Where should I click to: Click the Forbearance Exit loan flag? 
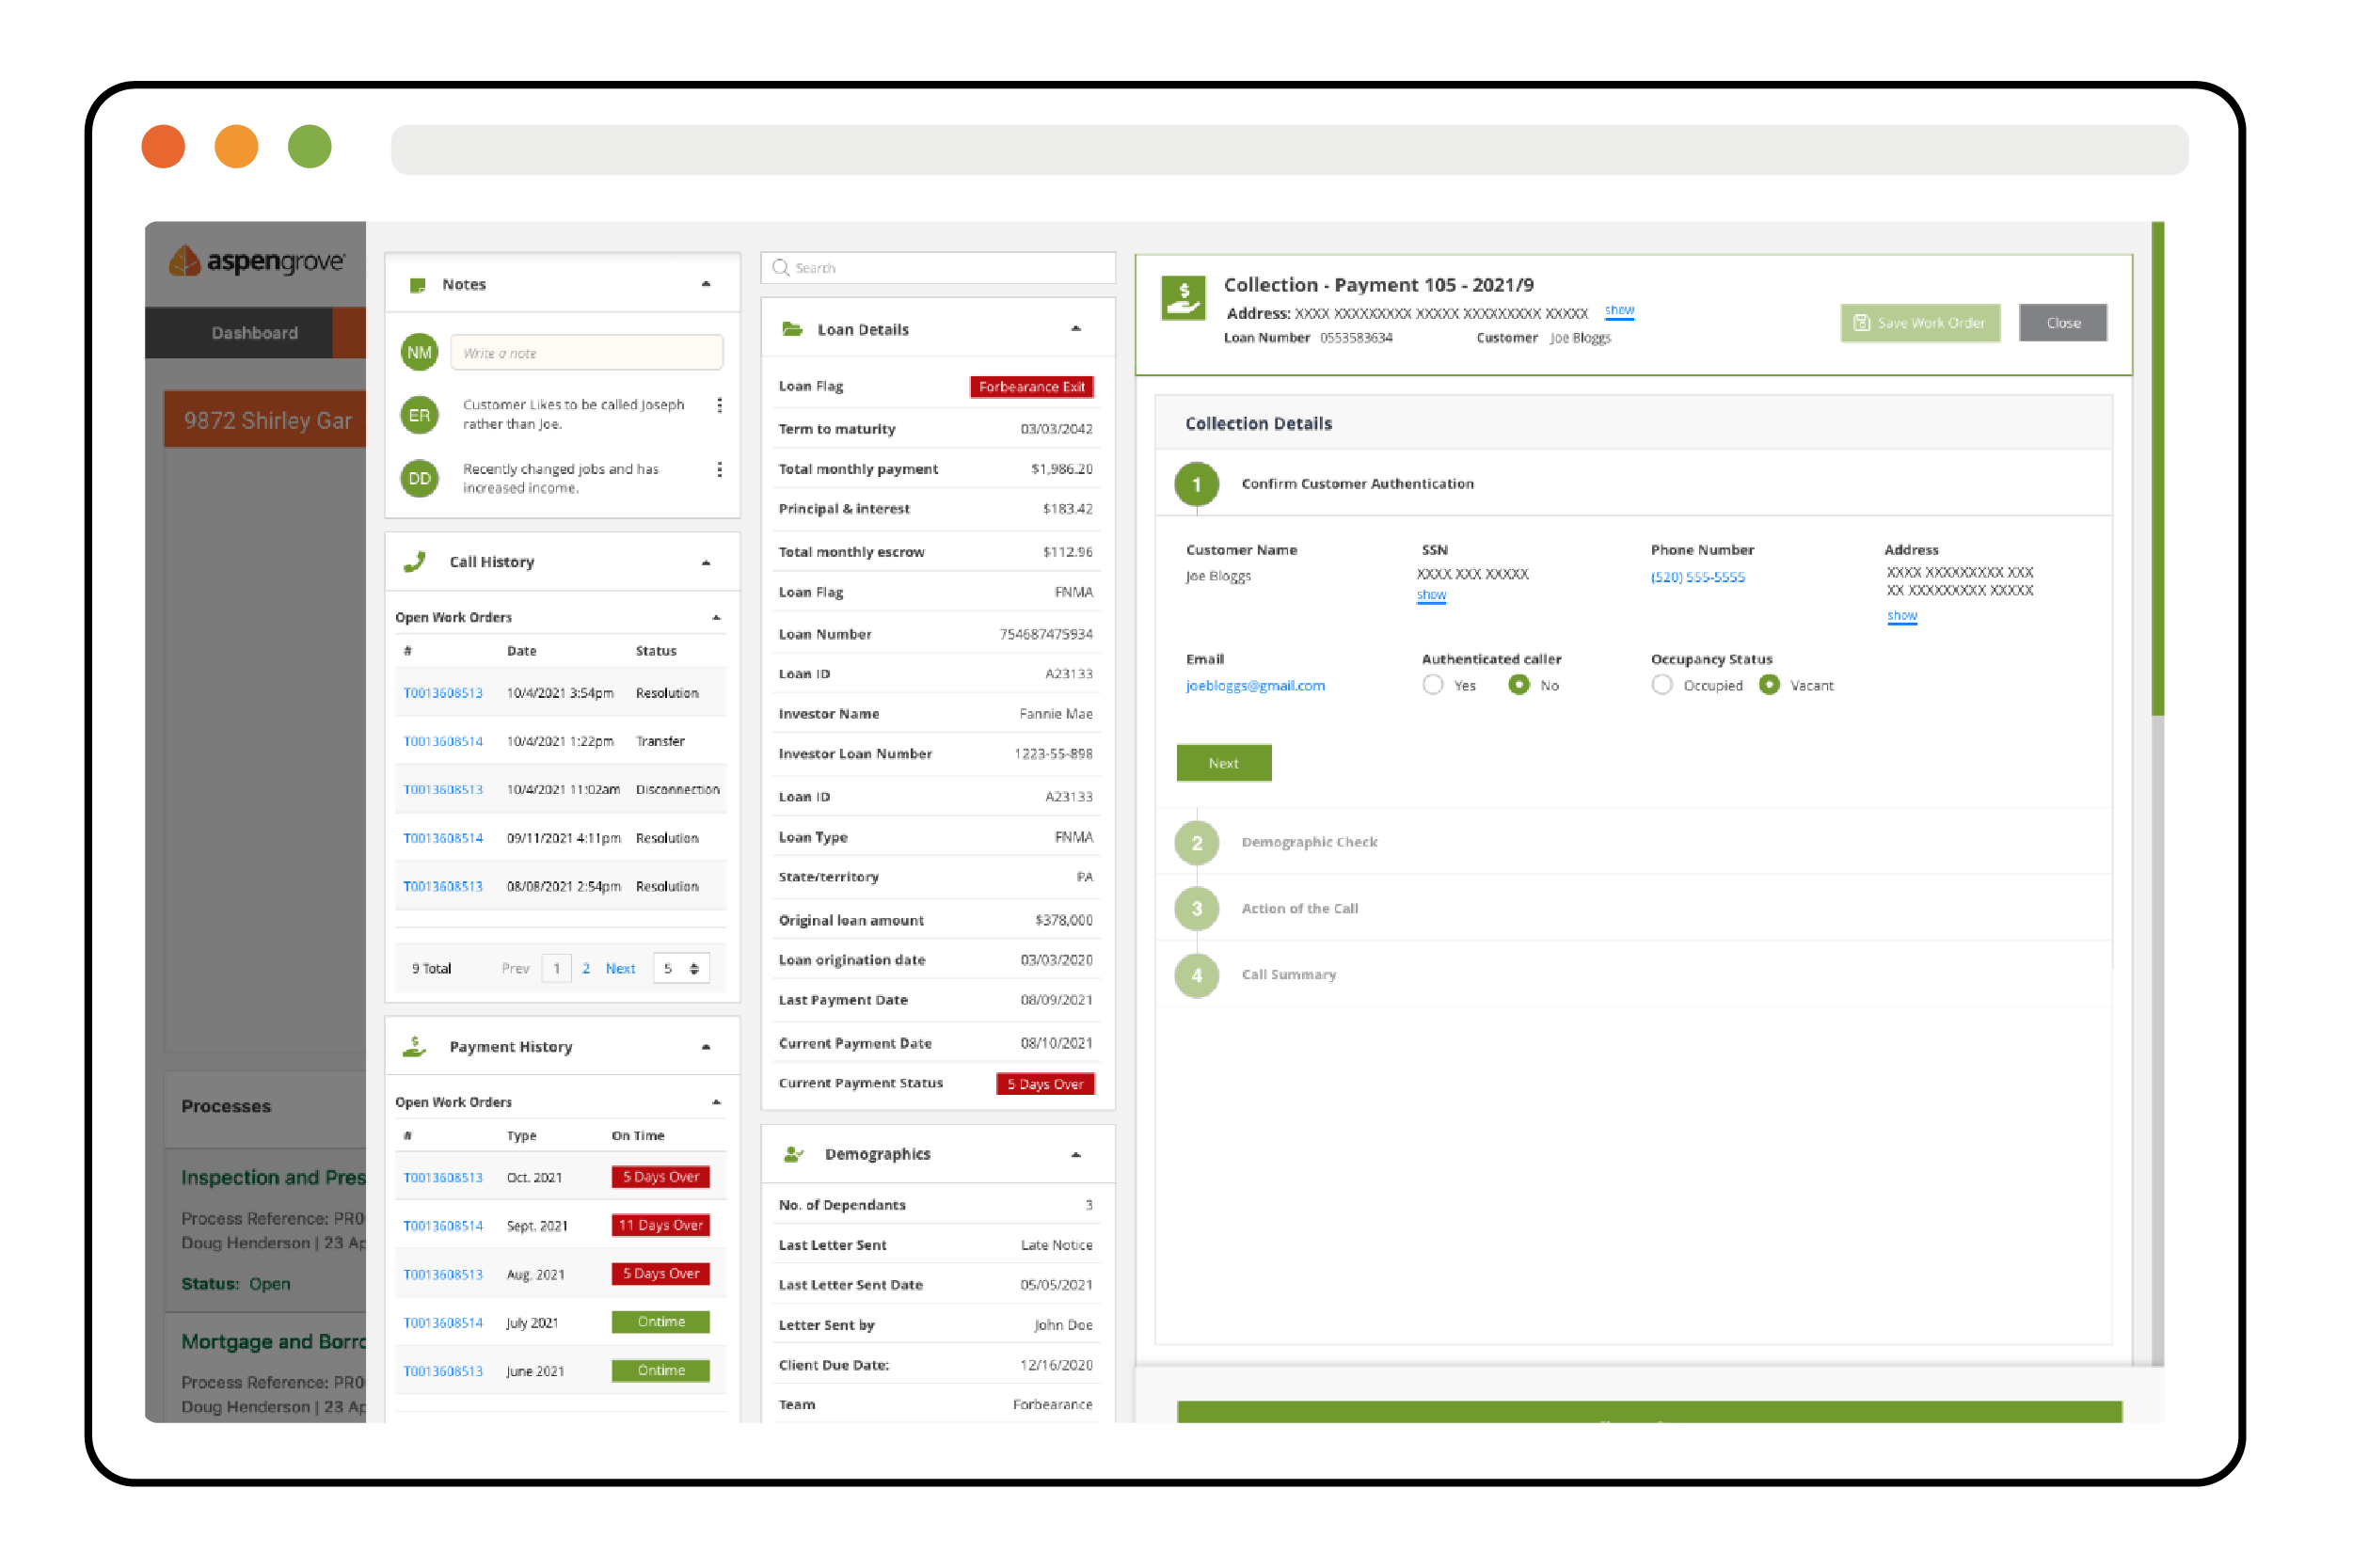[1031, 387]
